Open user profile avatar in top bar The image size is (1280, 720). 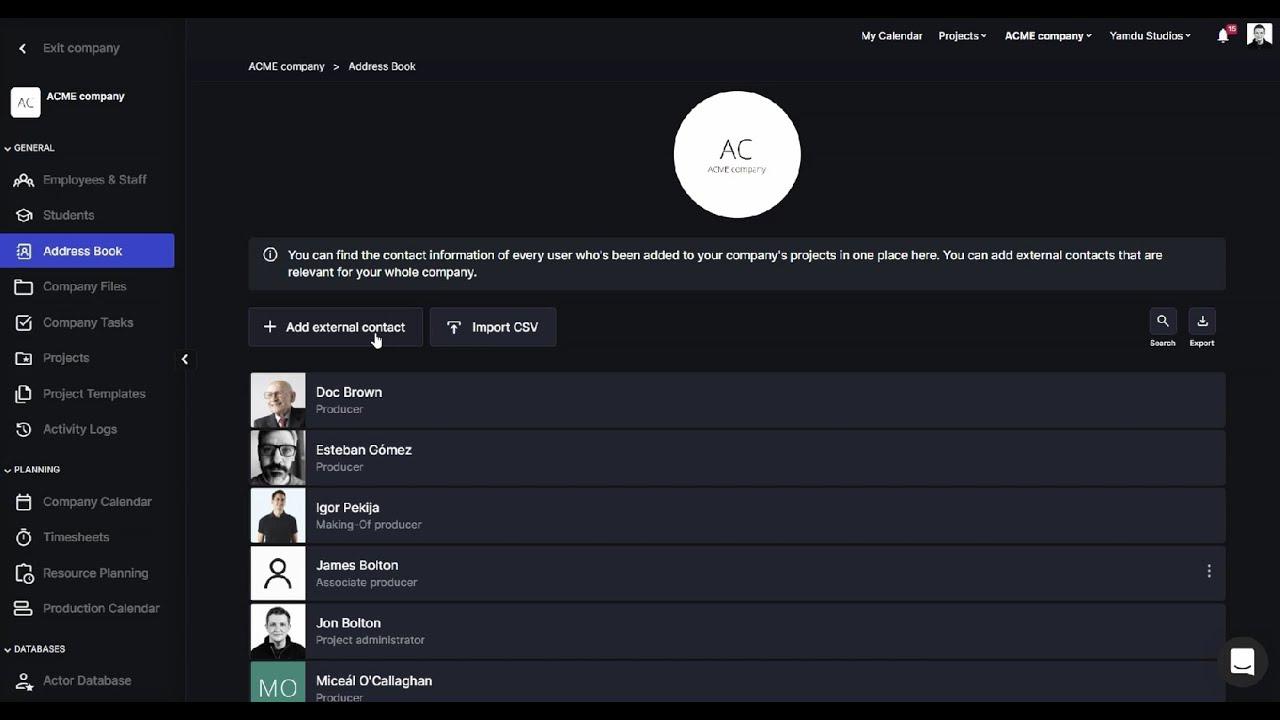coord(1259,35)
